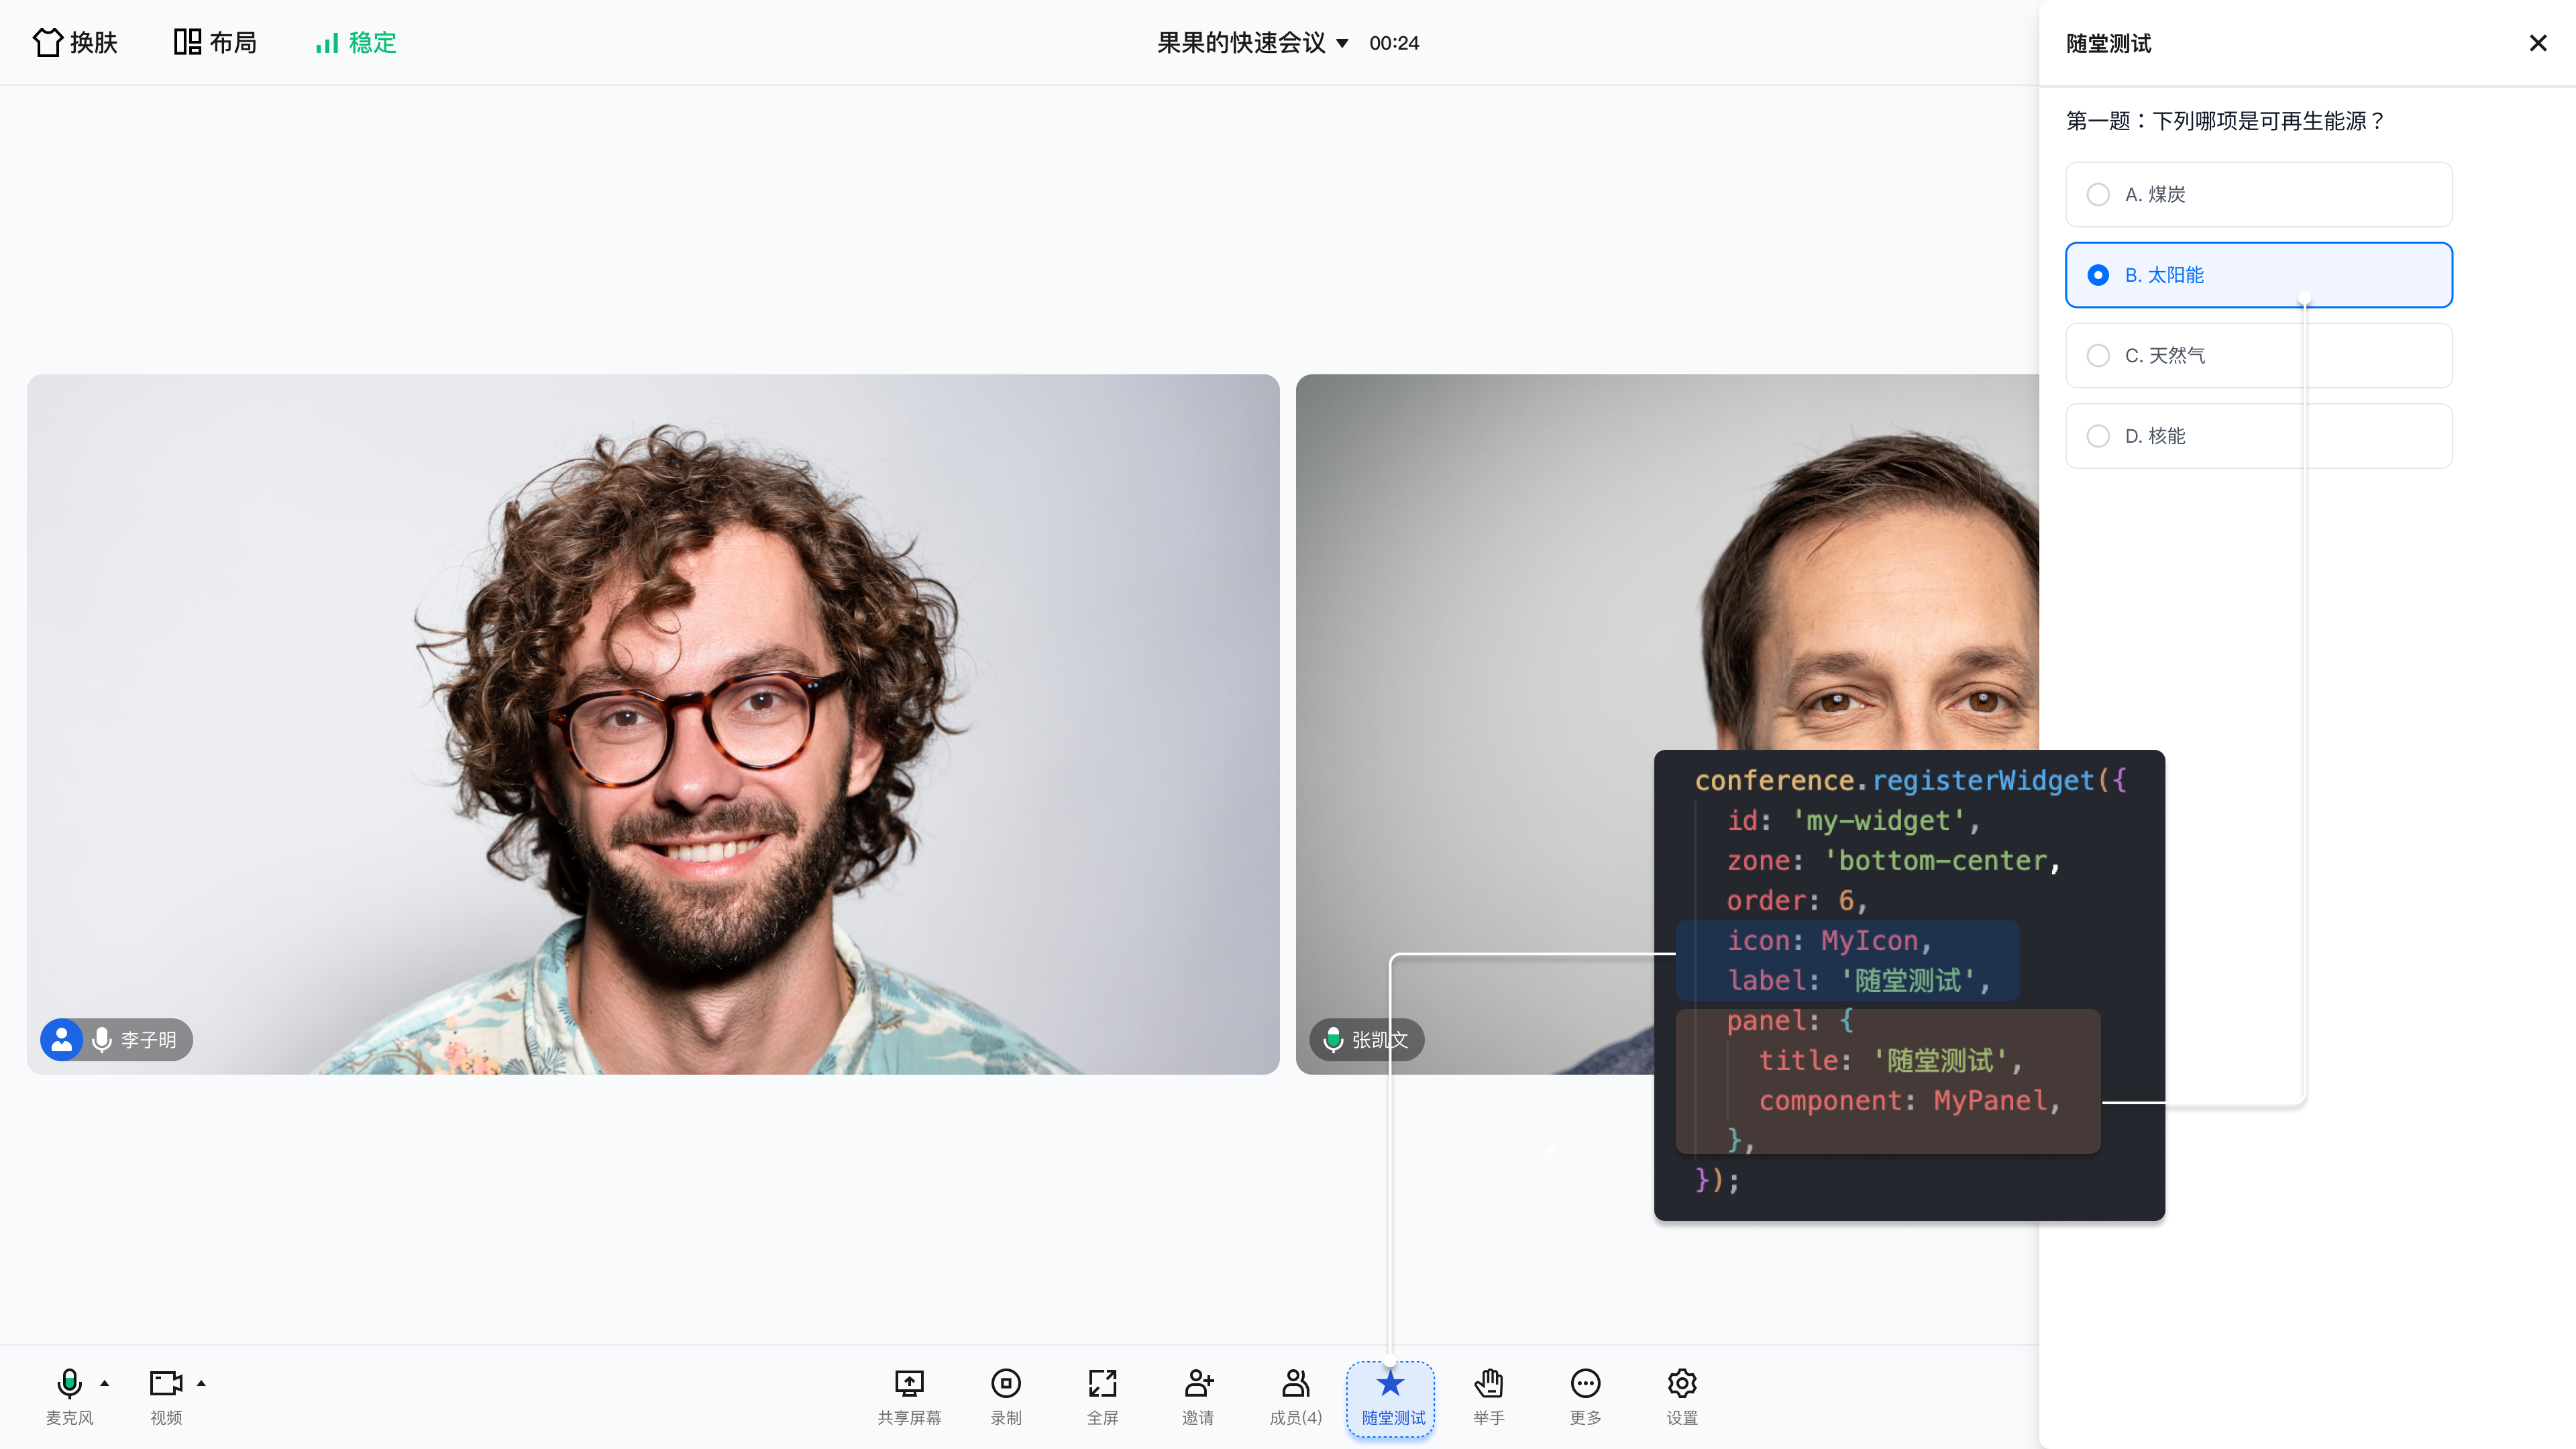
Task: Open the 换肤 skin menu
Action: click(75, 43)
